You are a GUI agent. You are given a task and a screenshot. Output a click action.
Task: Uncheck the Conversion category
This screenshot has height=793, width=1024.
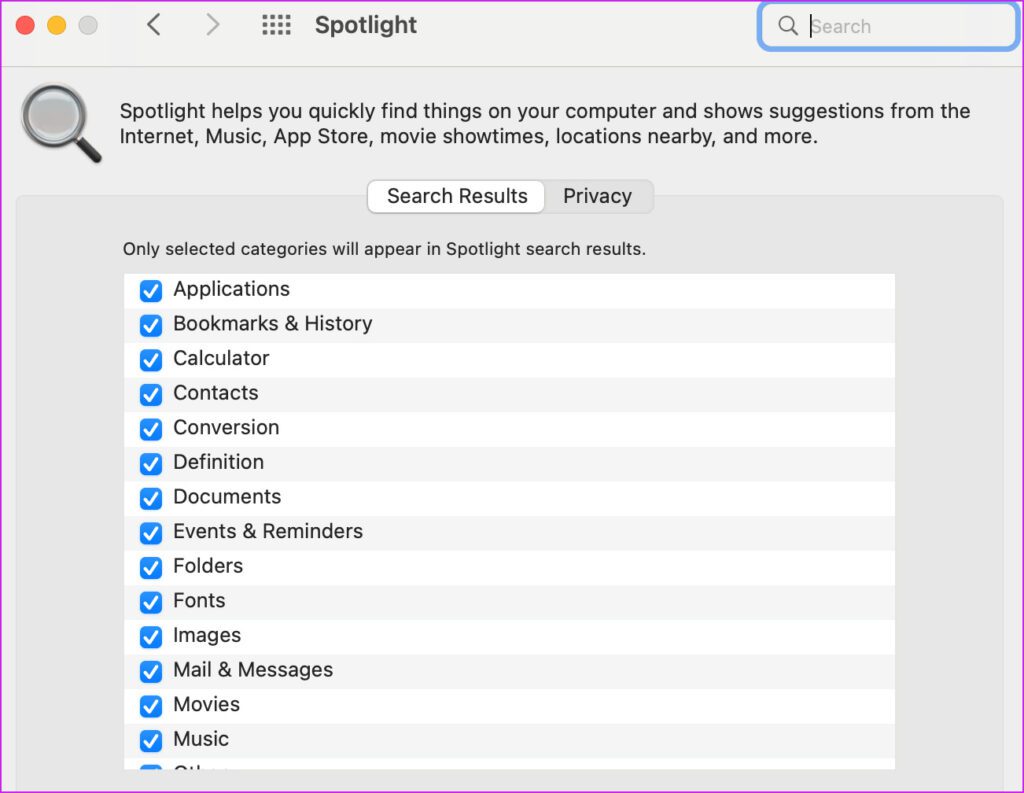tap(151, 429)
